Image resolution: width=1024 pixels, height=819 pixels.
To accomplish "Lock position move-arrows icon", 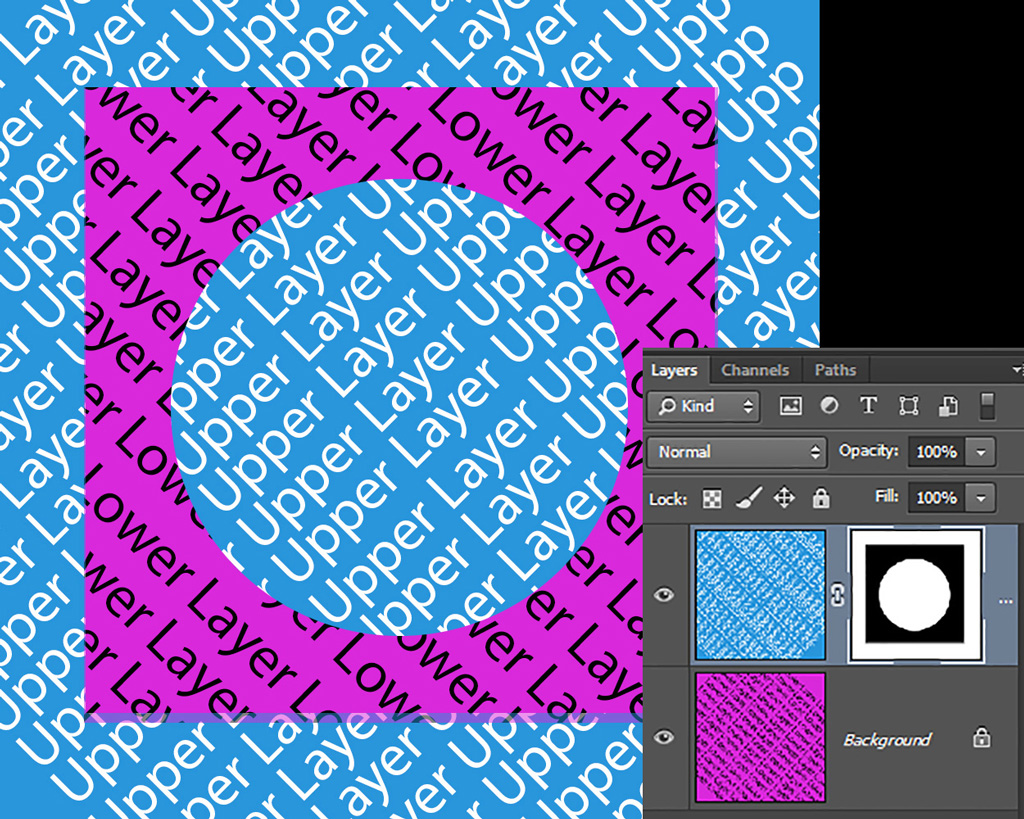I will pyautogui.click(x=784, y=498).
